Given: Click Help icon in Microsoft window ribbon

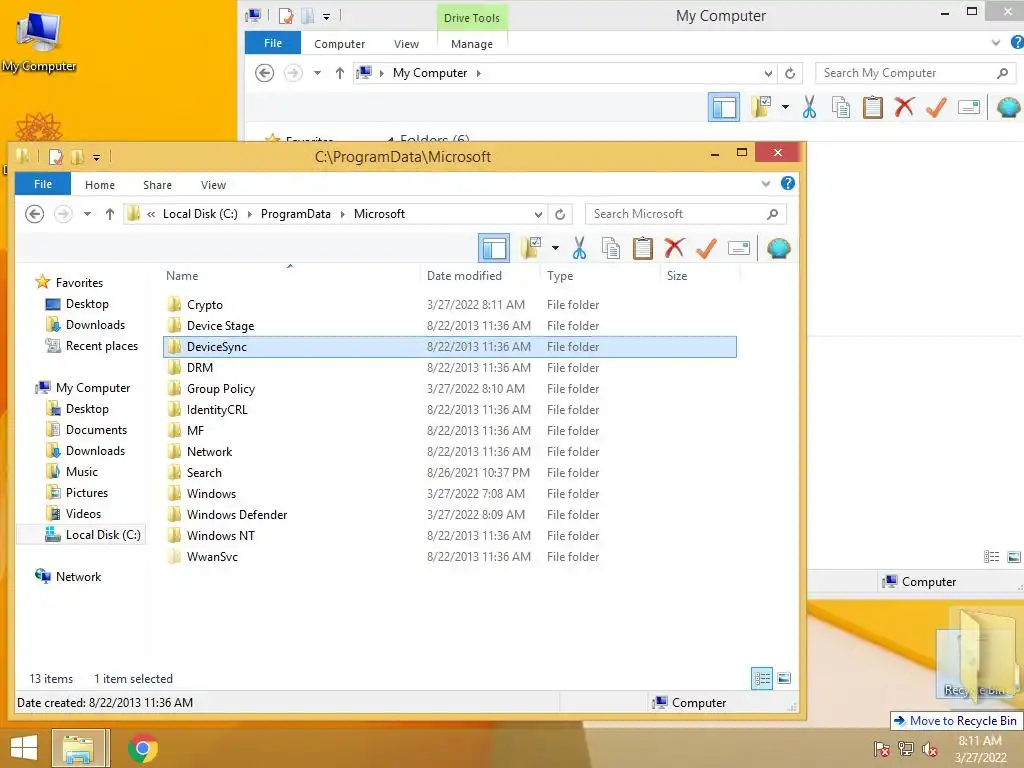Looking at the screenshot, I should (788, 184).
